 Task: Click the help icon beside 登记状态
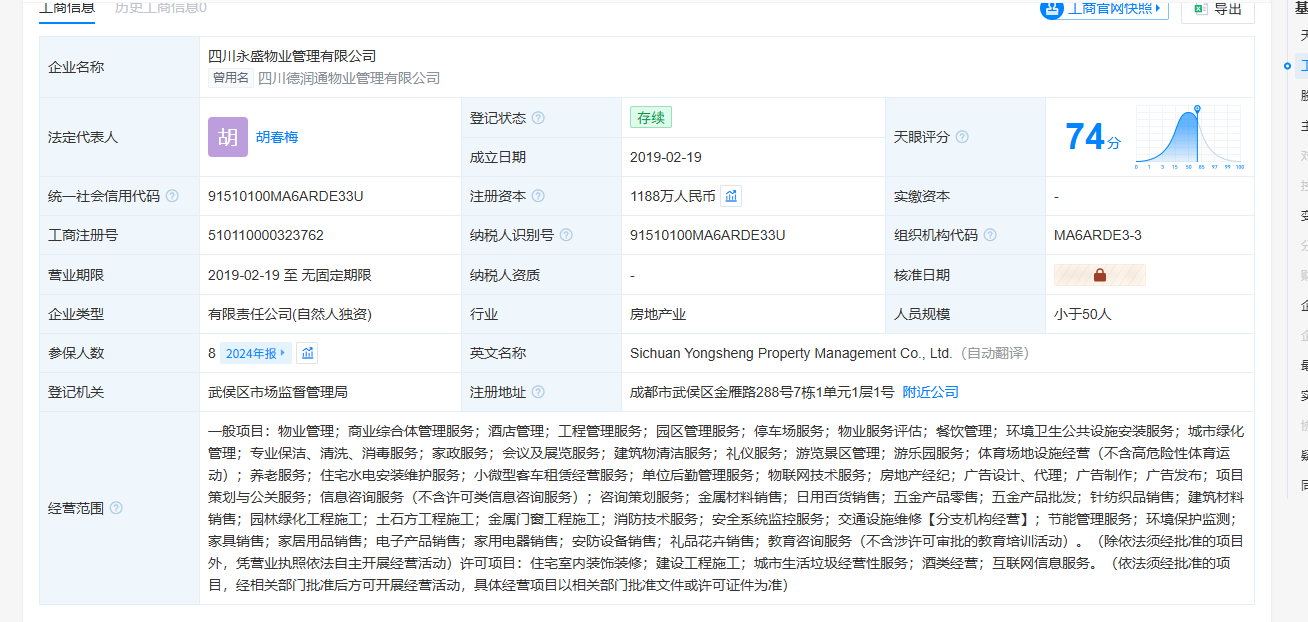tap(538, 118)
